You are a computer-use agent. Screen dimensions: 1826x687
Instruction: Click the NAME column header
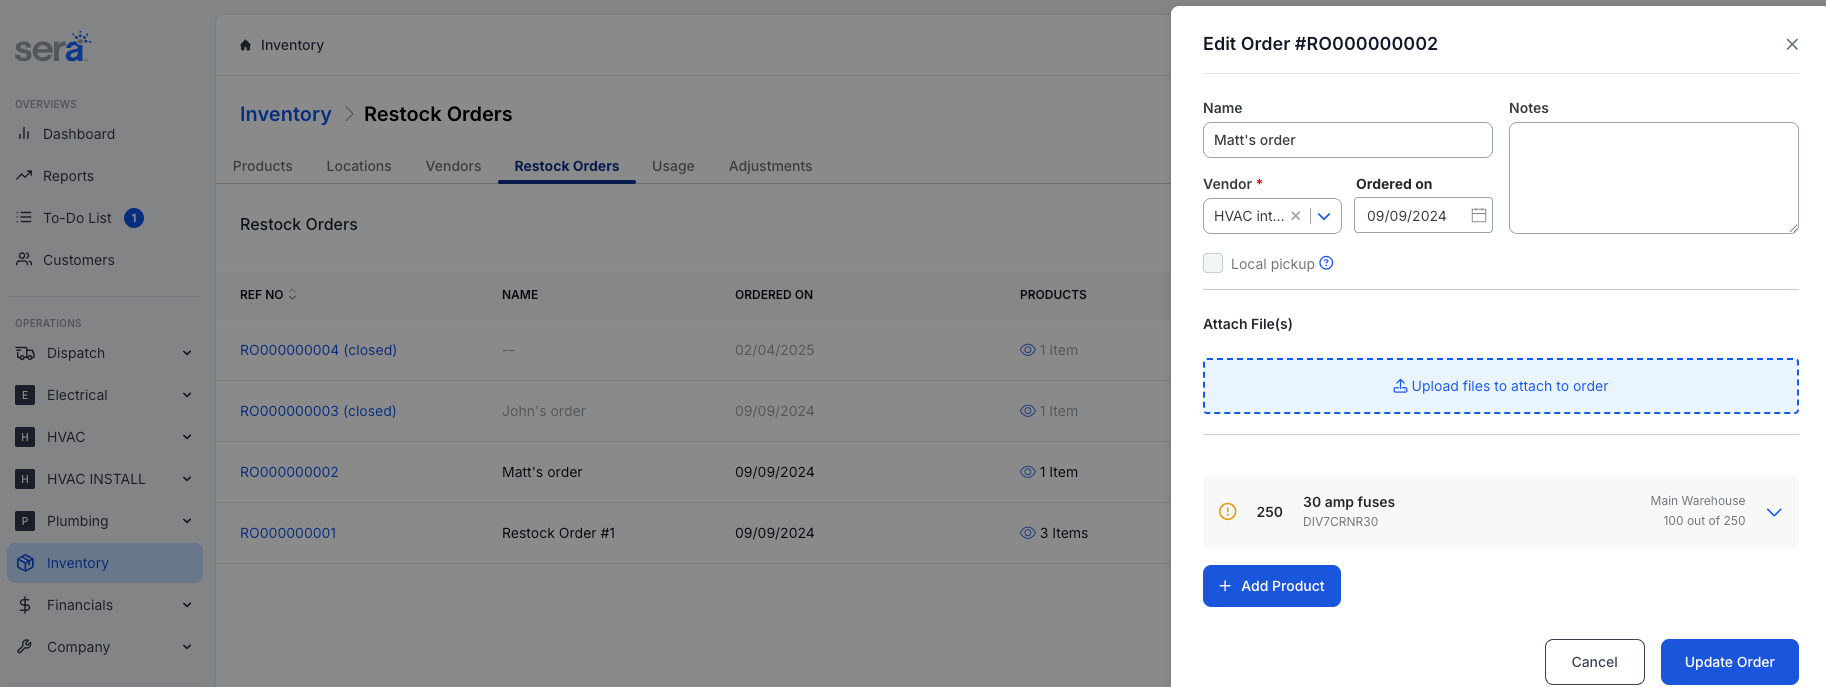coord(520,295)
